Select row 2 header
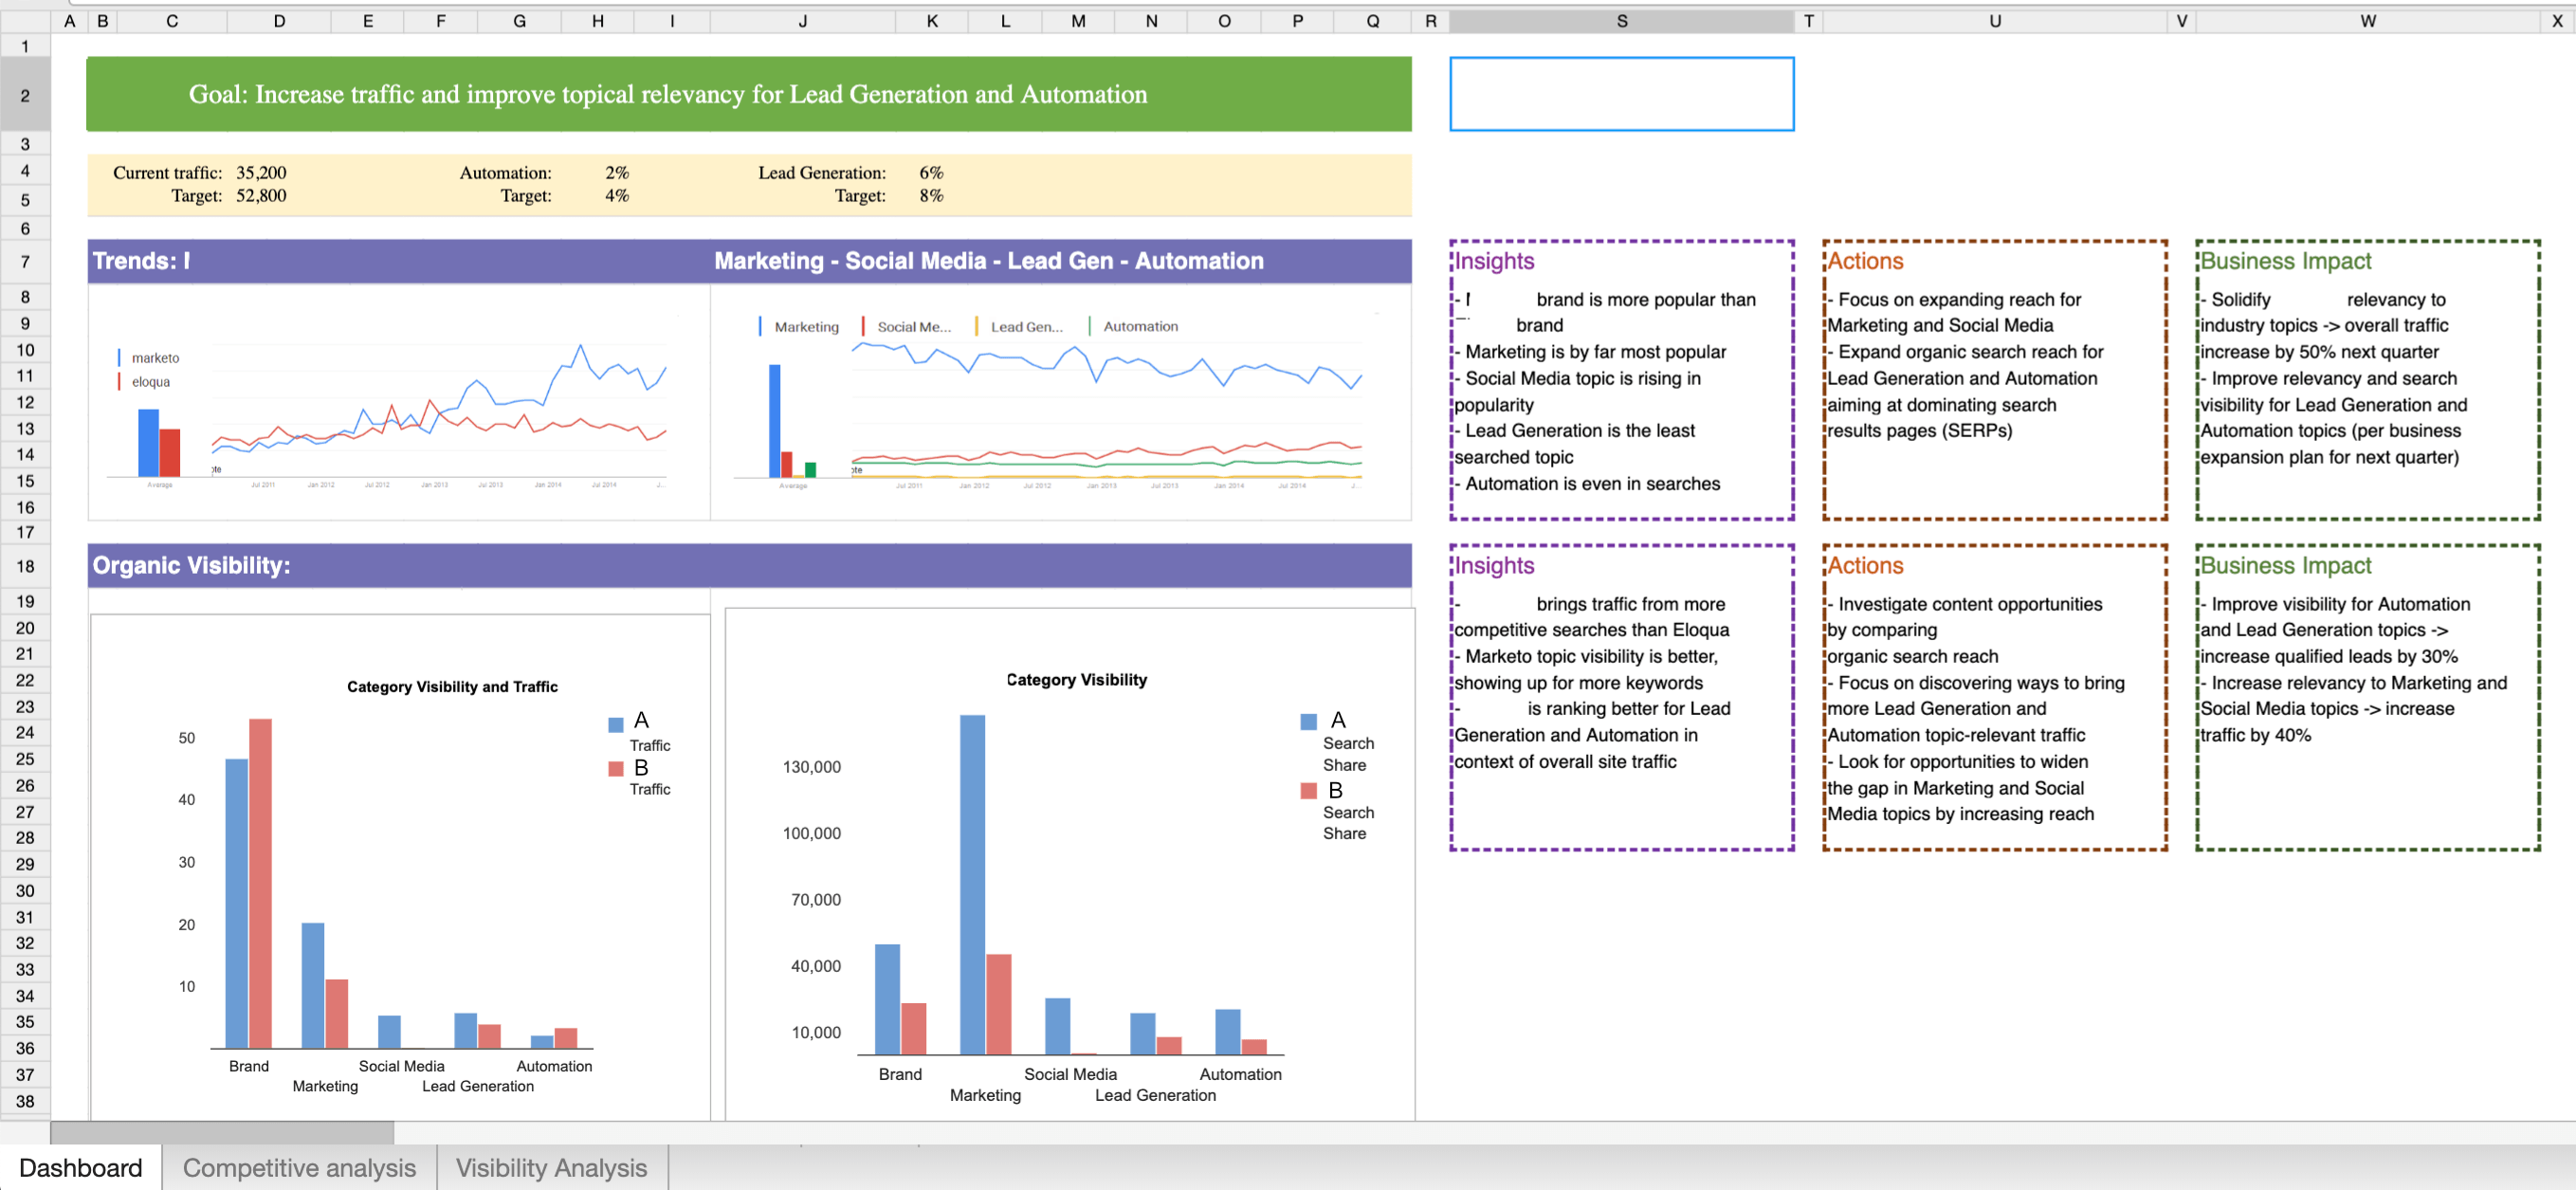The image size is (2576, 1190). coord(25,95)
